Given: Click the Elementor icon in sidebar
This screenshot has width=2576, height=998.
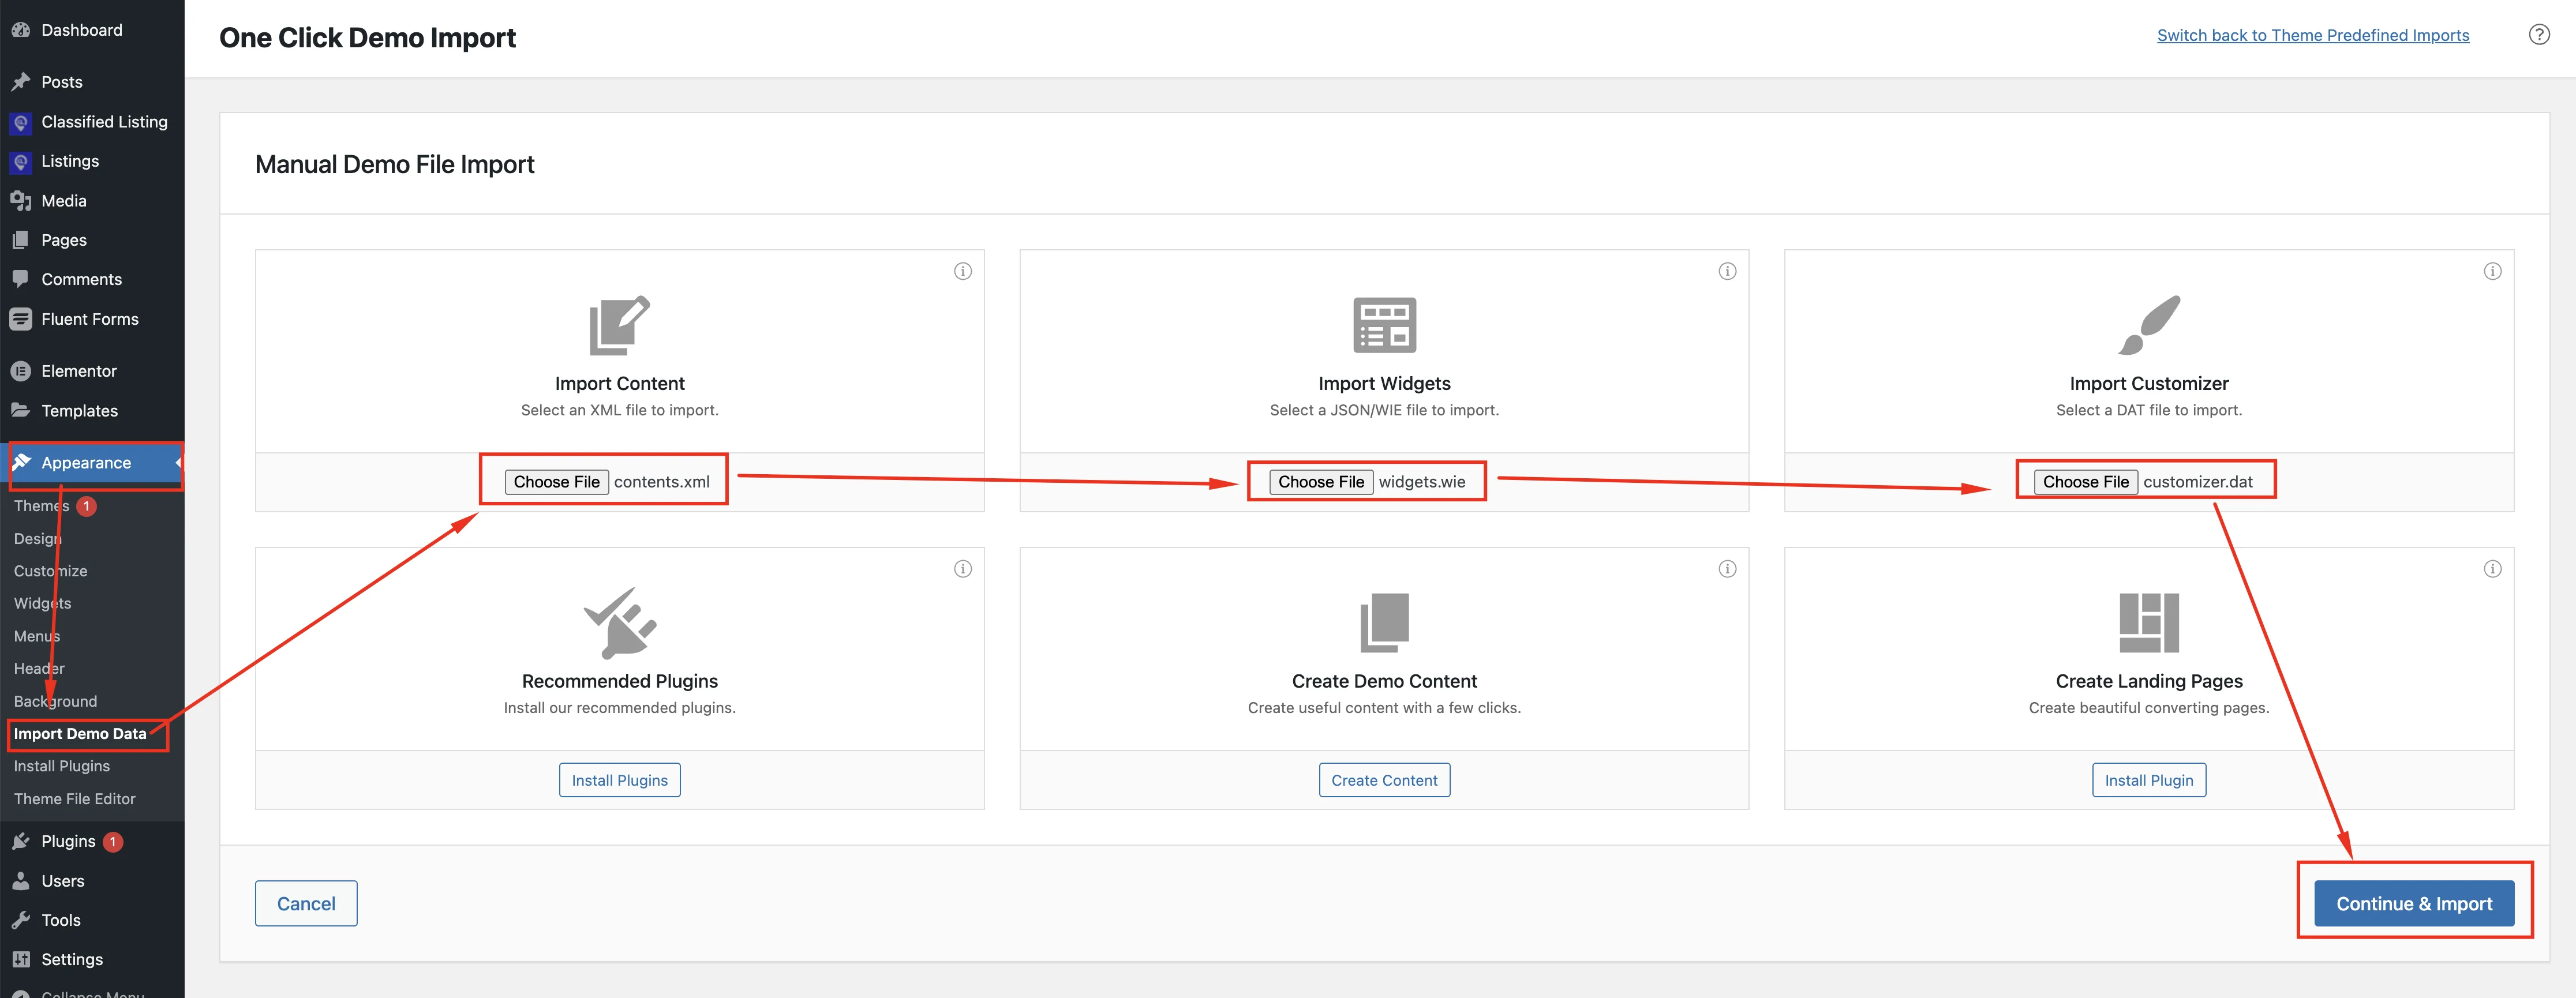Looking at the screenshot, I should point(20,371).
